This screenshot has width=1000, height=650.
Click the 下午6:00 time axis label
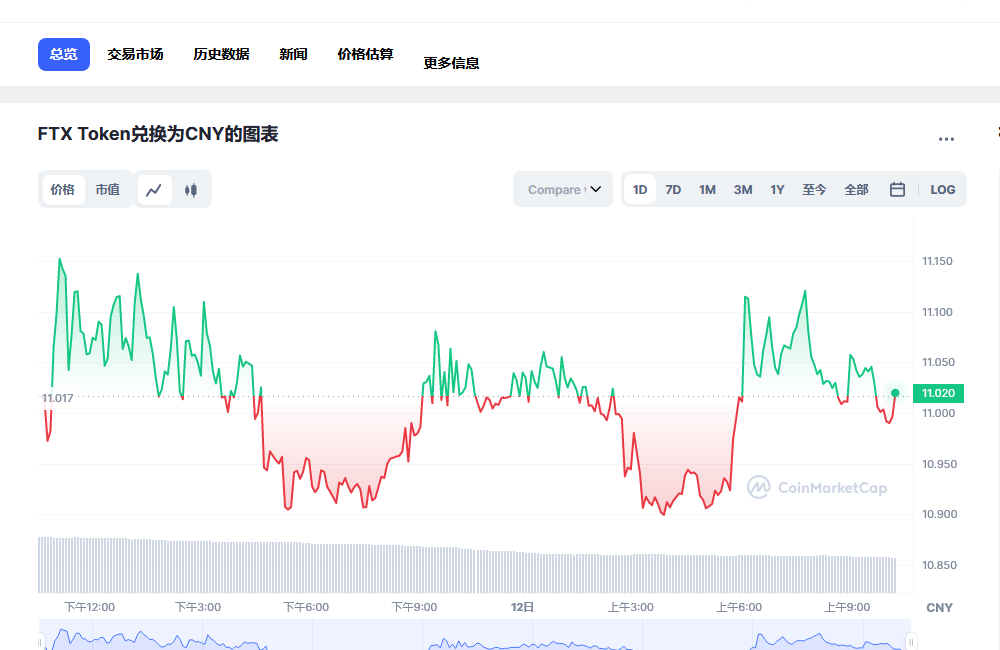(x=306, y=607)
